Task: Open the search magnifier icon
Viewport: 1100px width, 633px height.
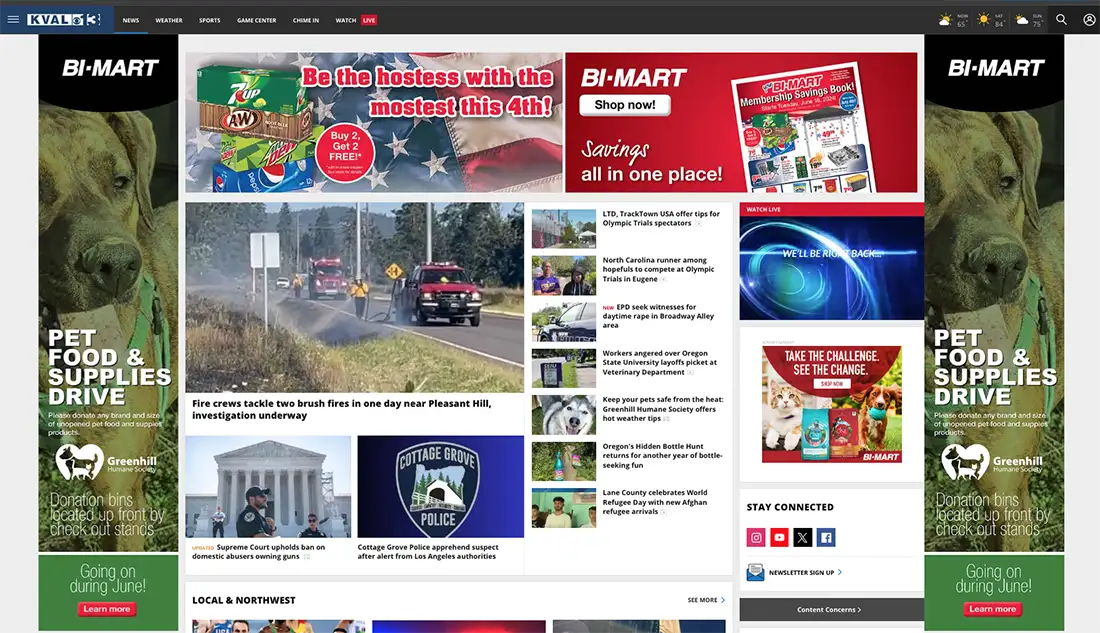Action: (1061, 20)
